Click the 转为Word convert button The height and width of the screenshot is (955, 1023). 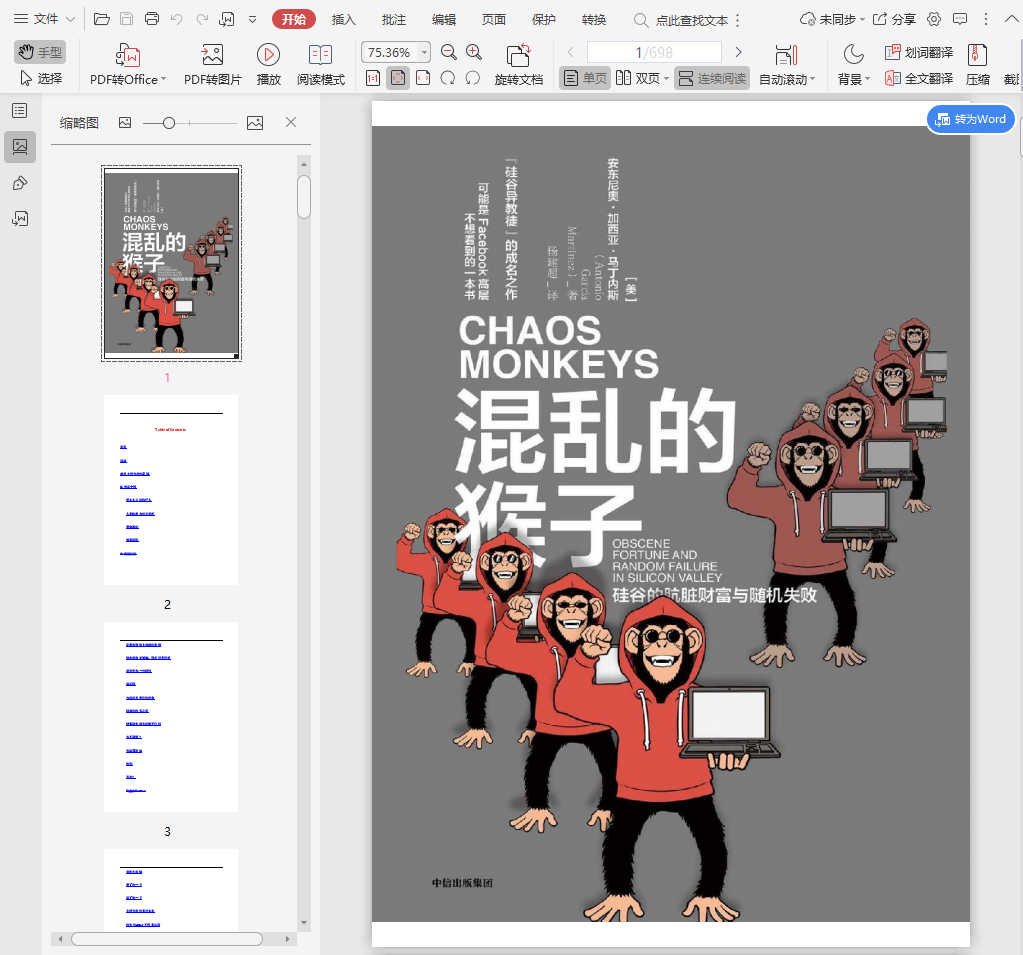(971, 119)
